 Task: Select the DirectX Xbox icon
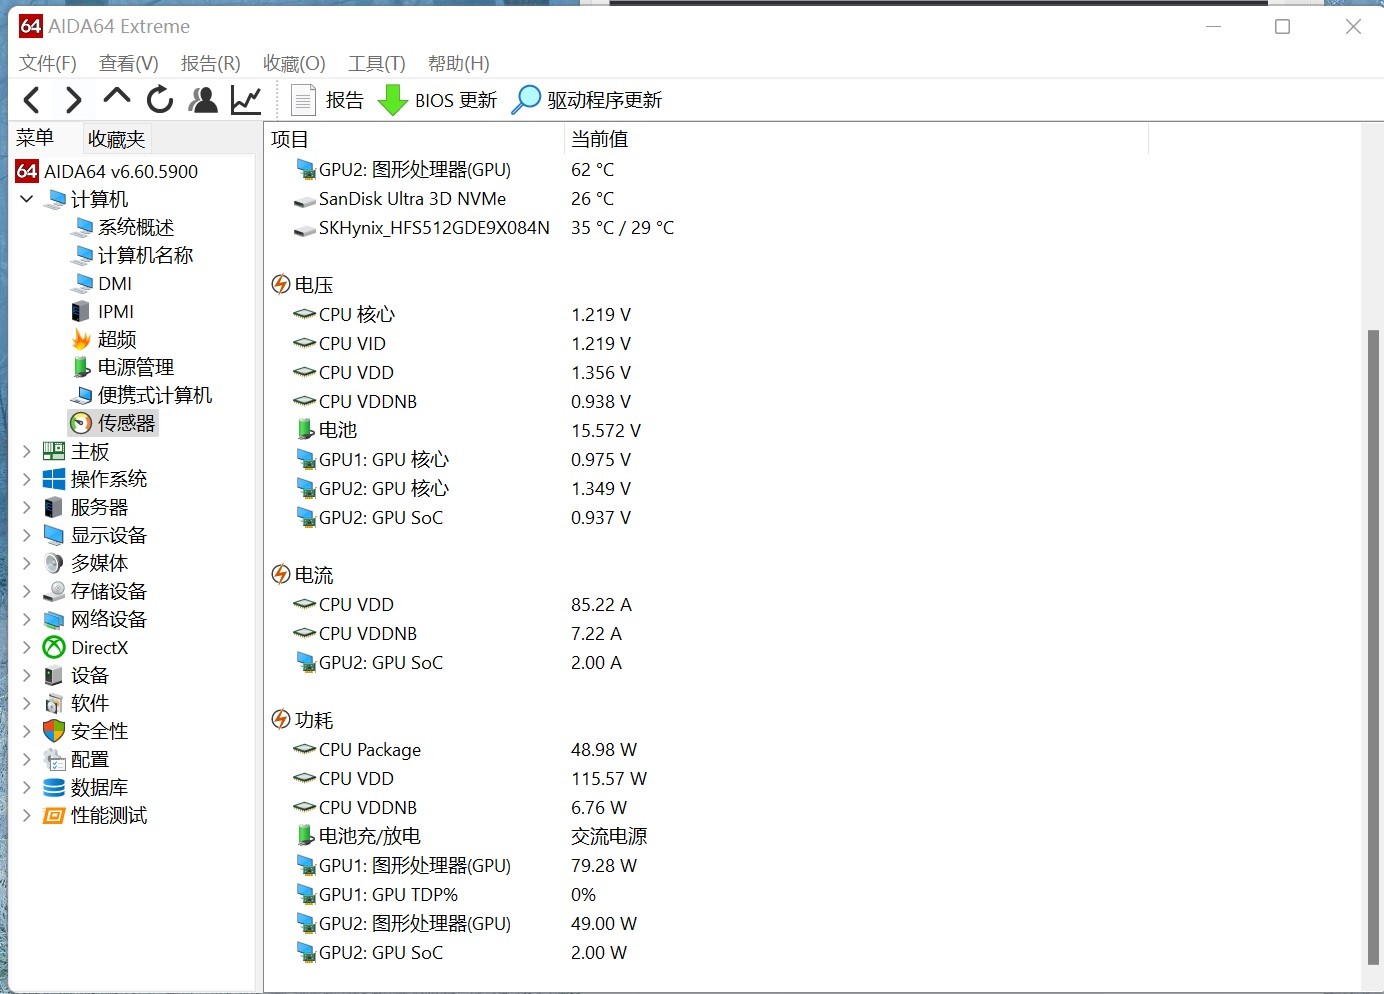click(x=54, y=647)
